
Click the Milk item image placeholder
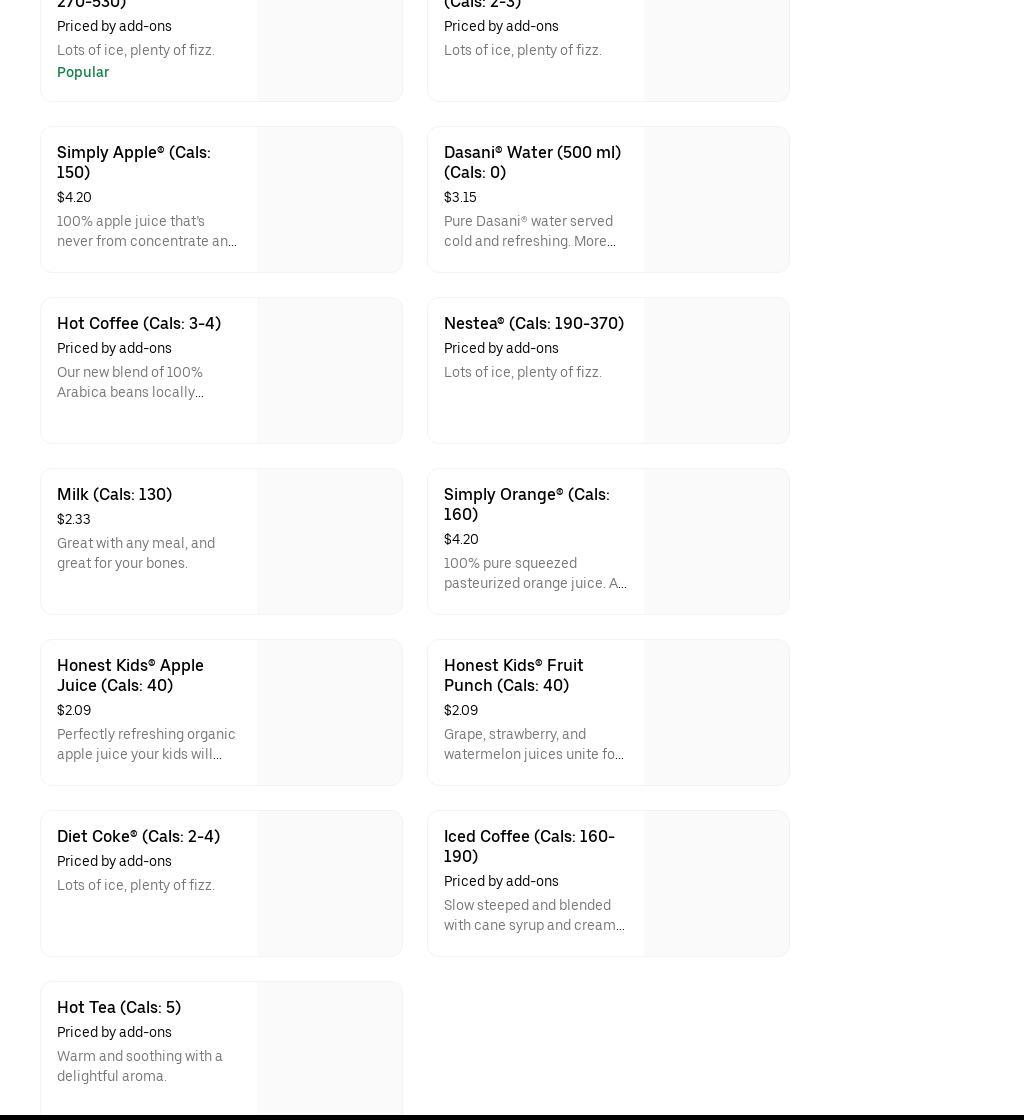pos(329,541)
